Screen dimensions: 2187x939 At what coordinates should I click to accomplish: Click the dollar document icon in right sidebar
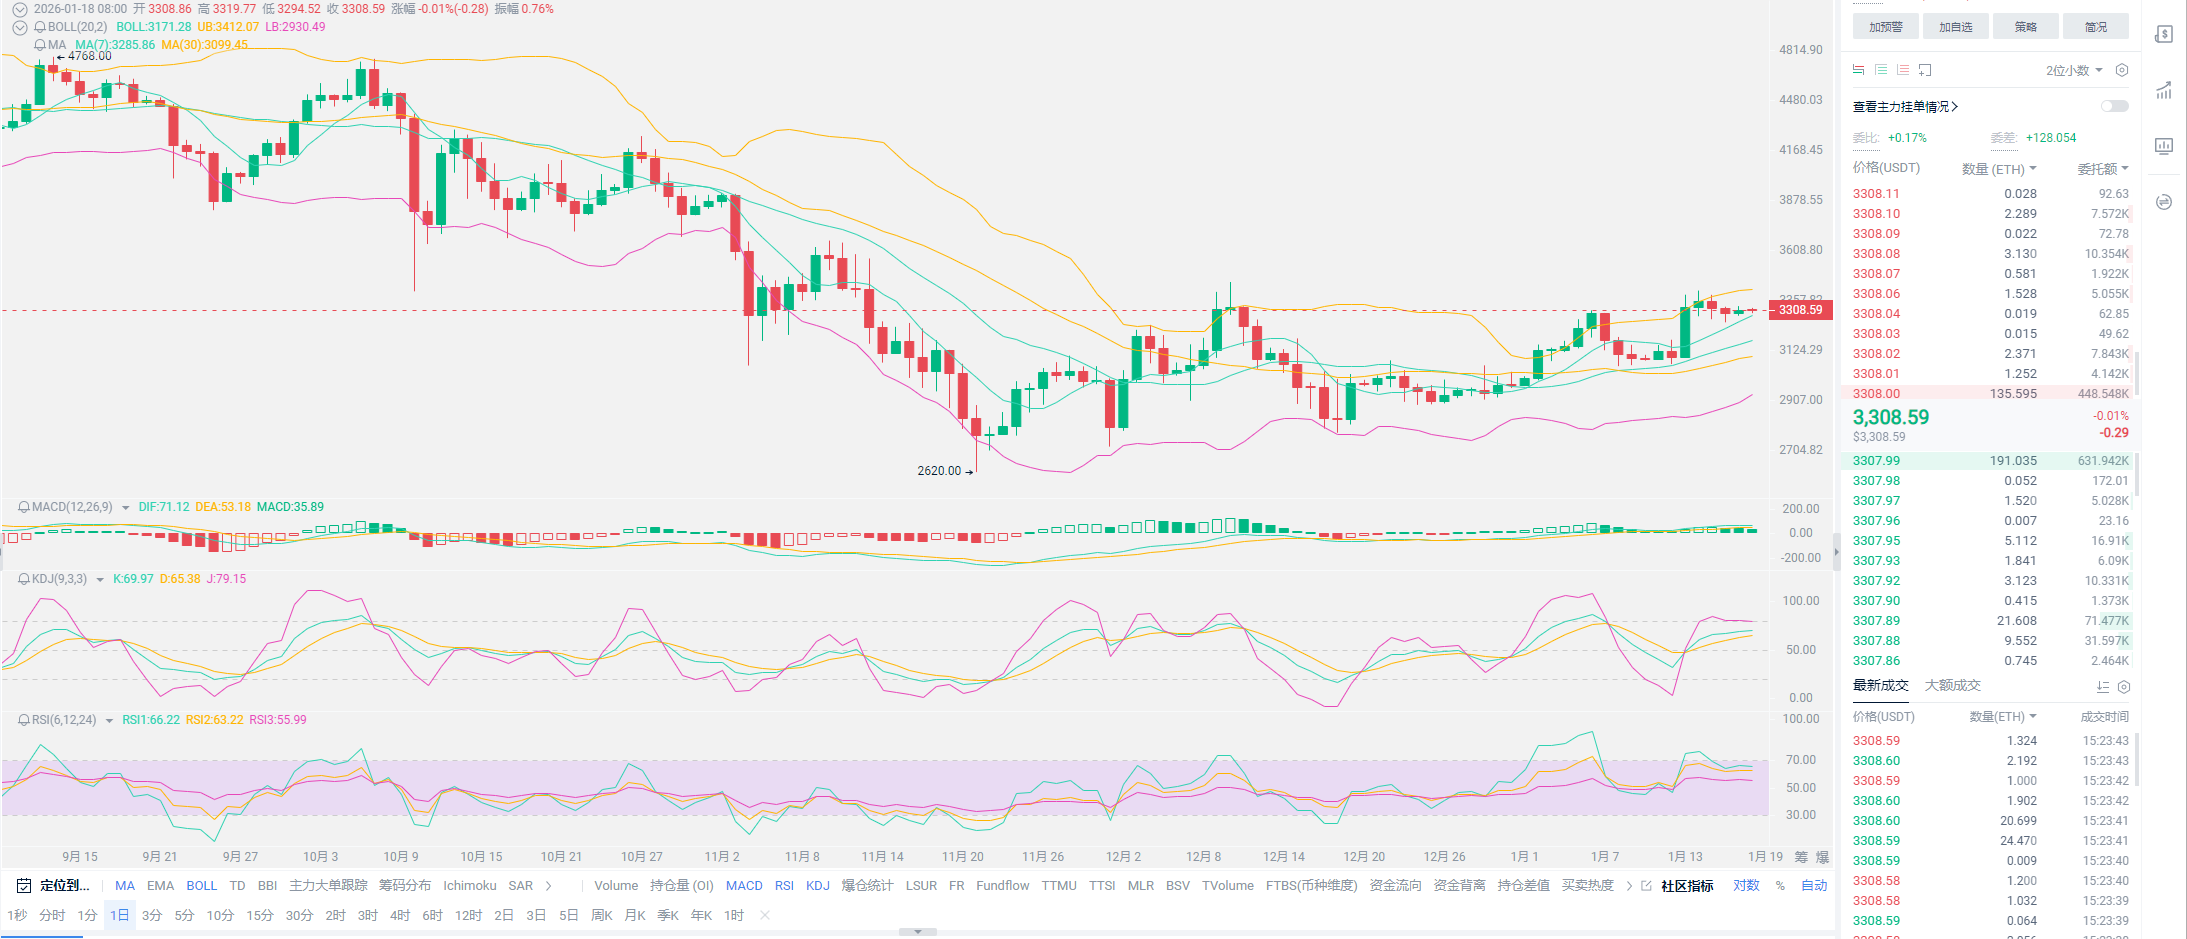click(2164, 34)
